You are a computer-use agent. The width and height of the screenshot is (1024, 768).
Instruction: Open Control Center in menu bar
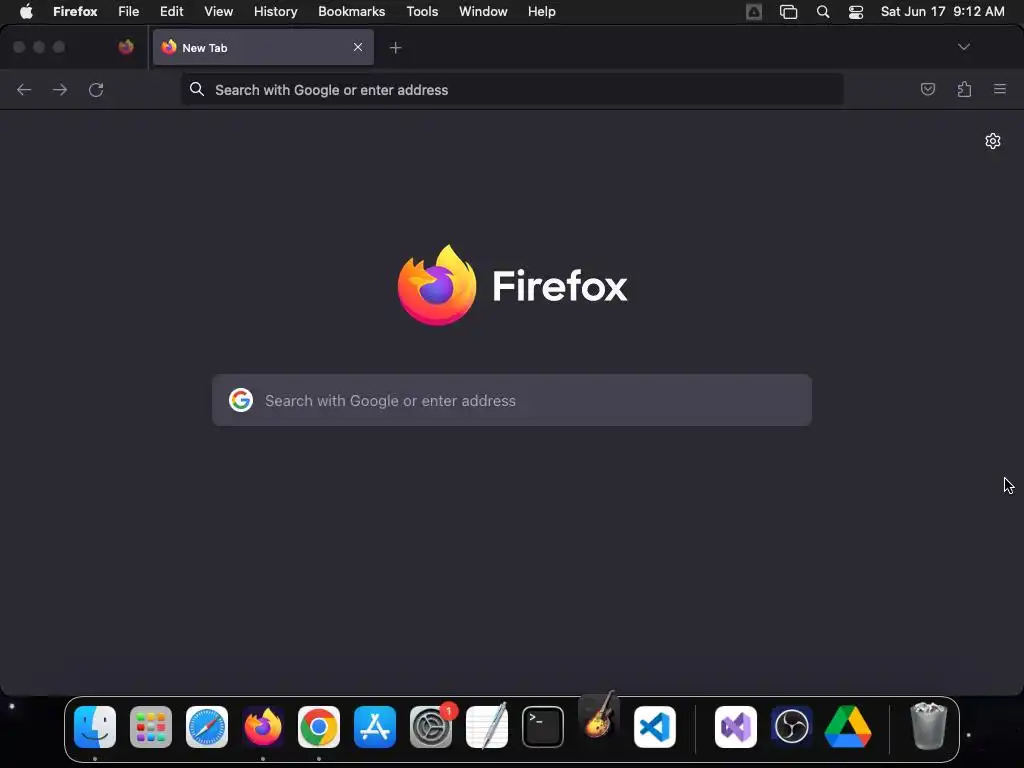(x=856, y=12)
